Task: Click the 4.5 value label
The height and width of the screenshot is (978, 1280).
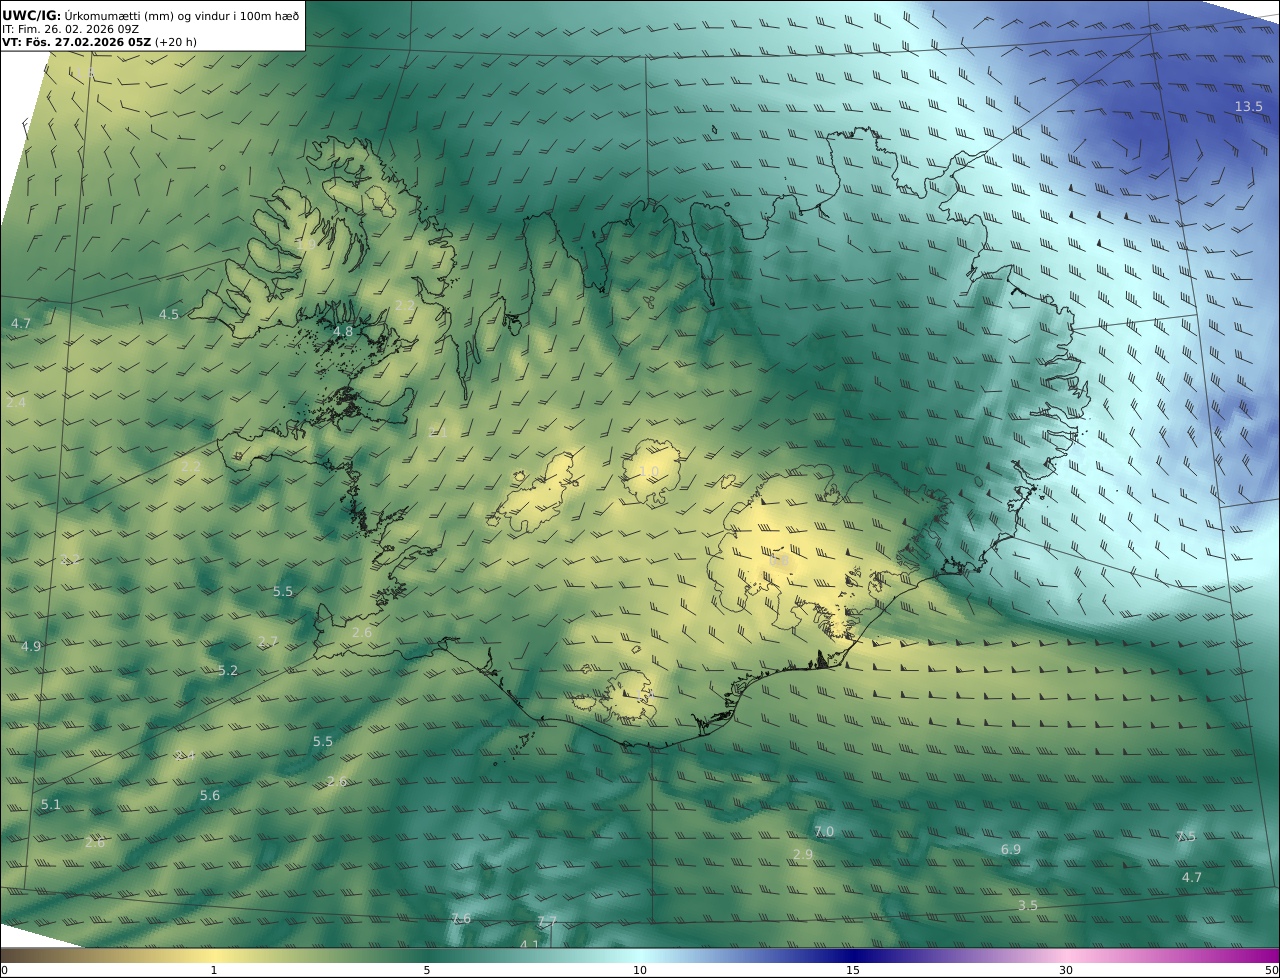Action: (169, 314)
